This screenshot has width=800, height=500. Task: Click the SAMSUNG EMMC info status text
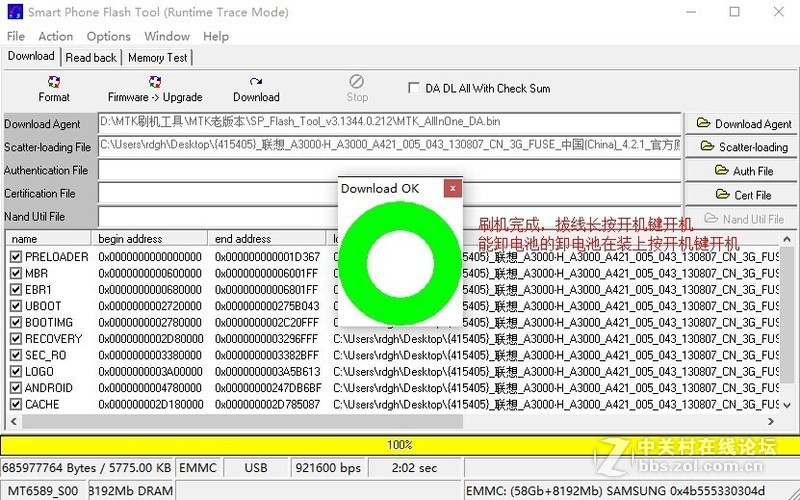point(616,491)
